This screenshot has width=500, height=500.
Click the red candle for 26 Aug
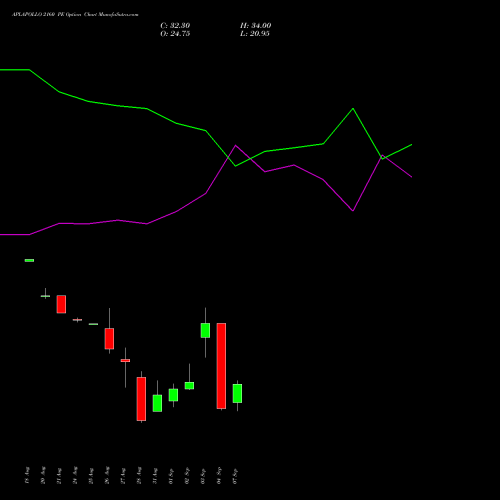[x=109, y=339]
